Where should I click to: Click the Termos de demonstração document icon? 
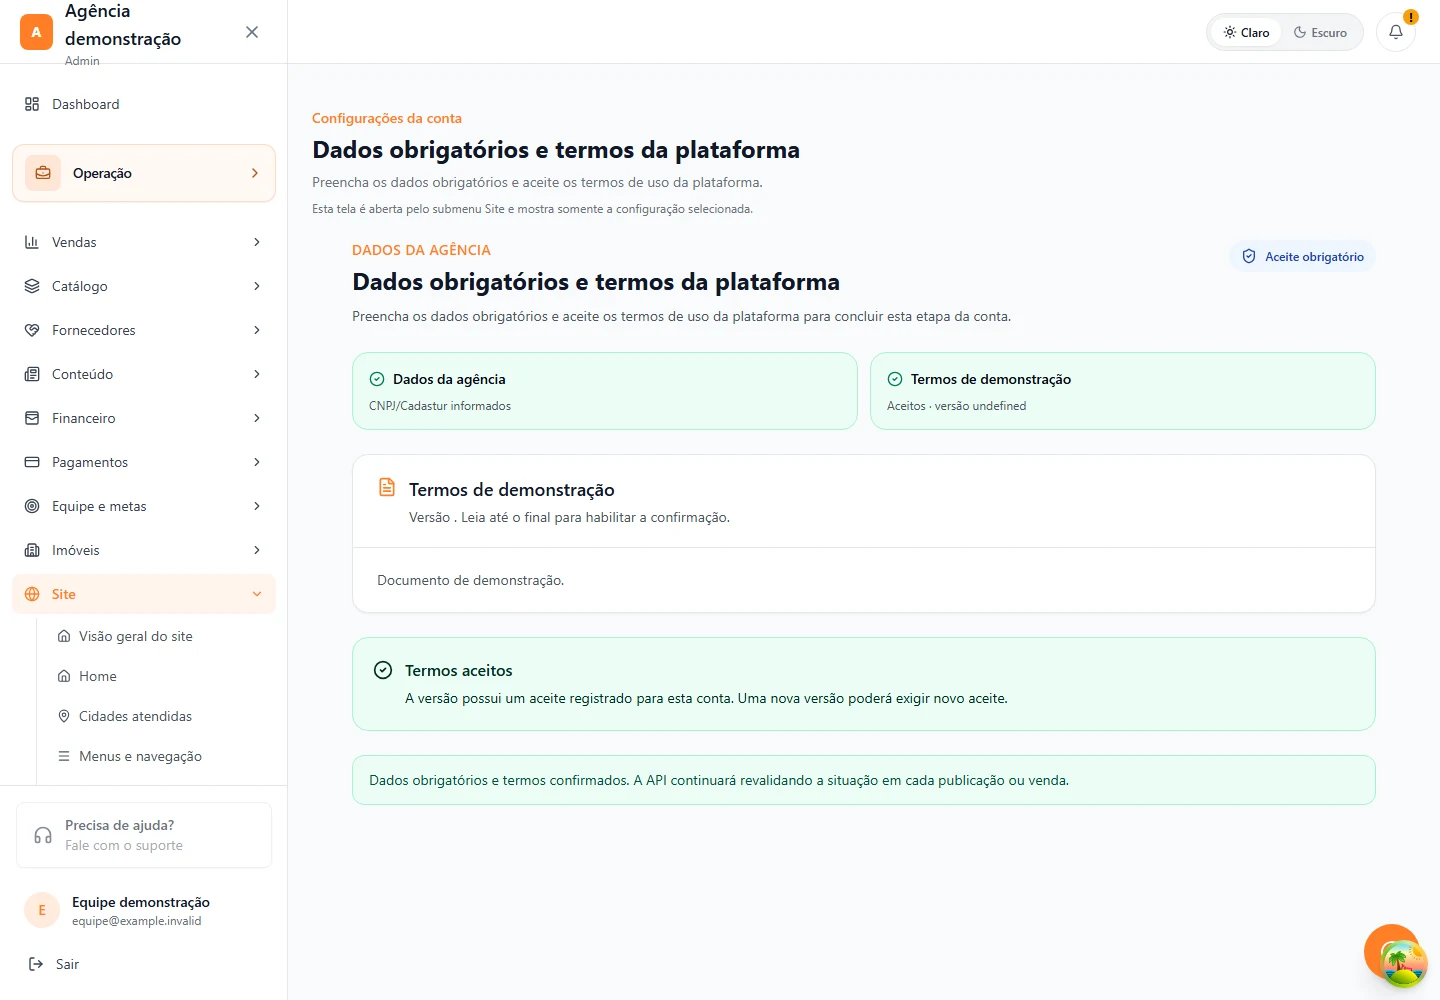(x=387, y=487)
